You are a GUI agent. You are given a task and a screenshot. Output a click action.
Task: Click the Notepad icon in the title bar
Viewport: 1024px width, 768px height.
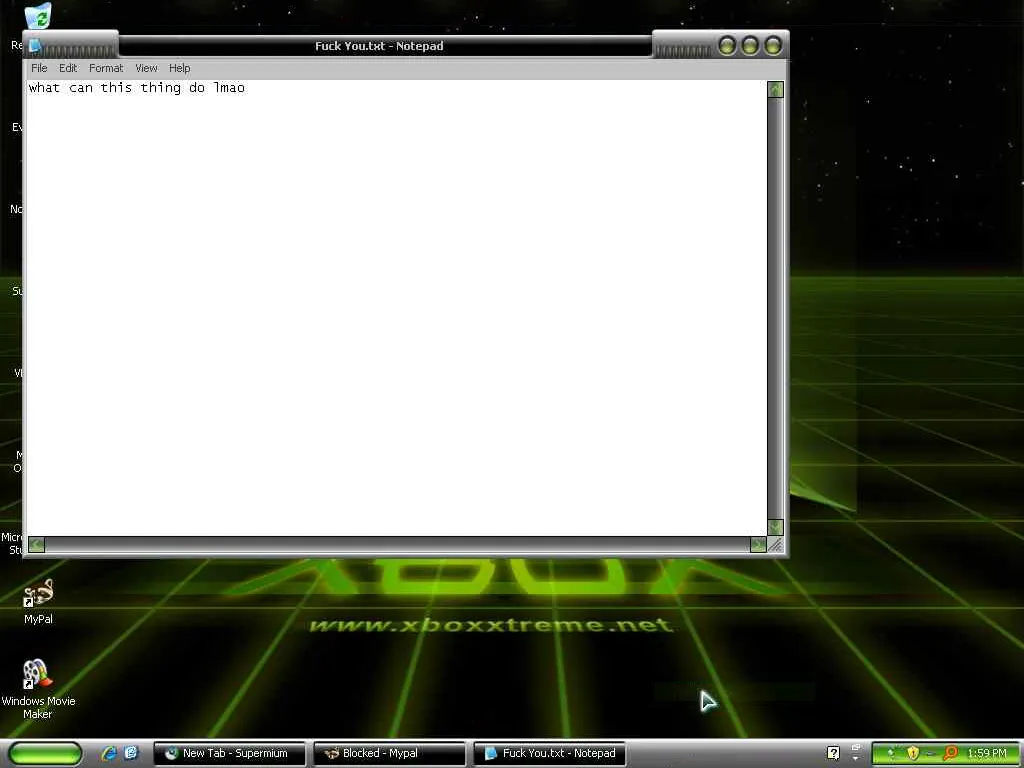[35, 46]
